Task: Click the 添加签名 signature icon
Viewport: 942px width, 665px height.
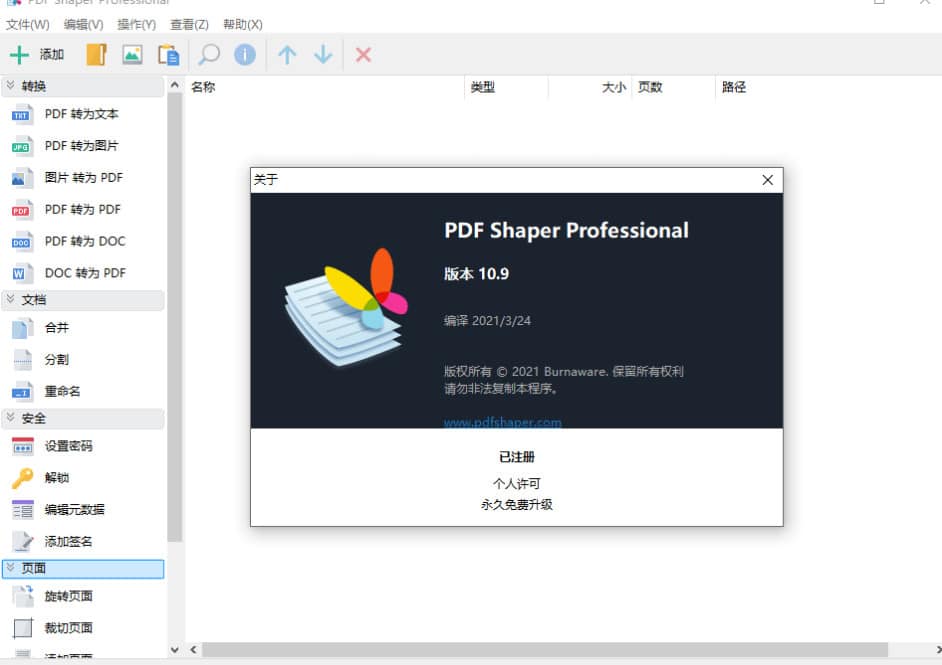Action: [x=22, y=541]
